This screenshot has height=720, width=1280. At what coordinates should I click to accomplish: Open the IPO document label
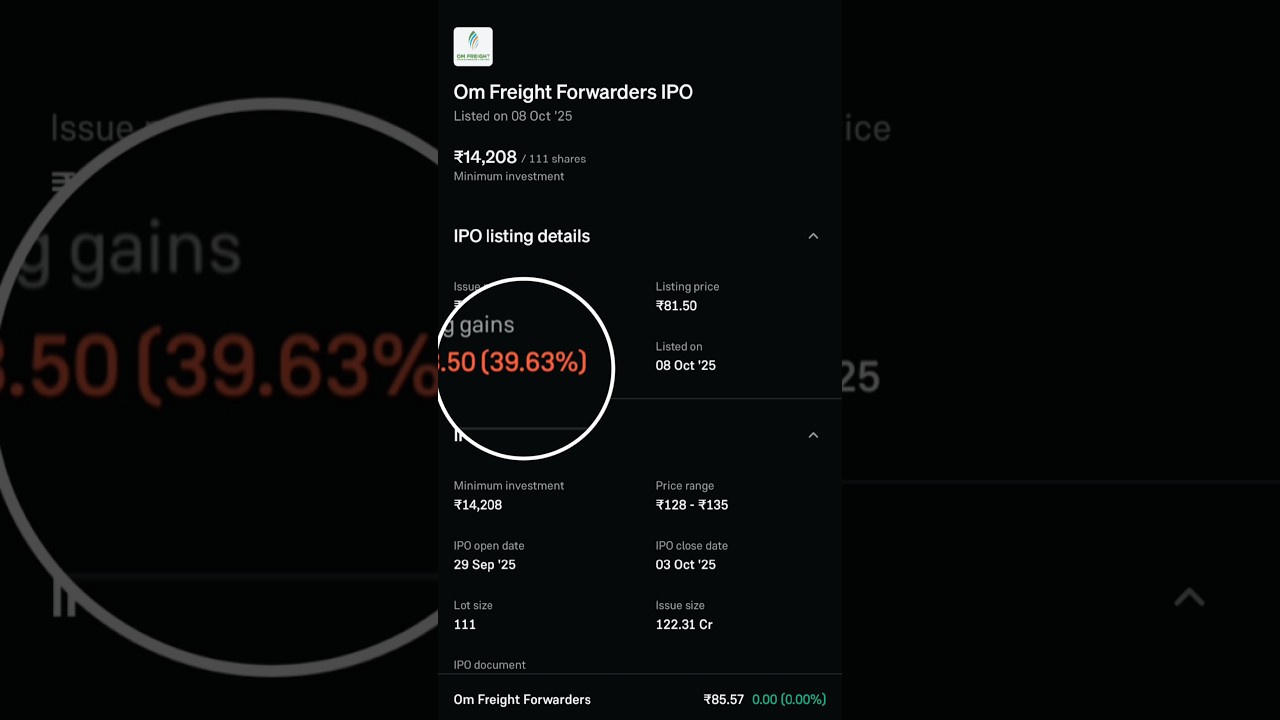[x=490, y=665]
